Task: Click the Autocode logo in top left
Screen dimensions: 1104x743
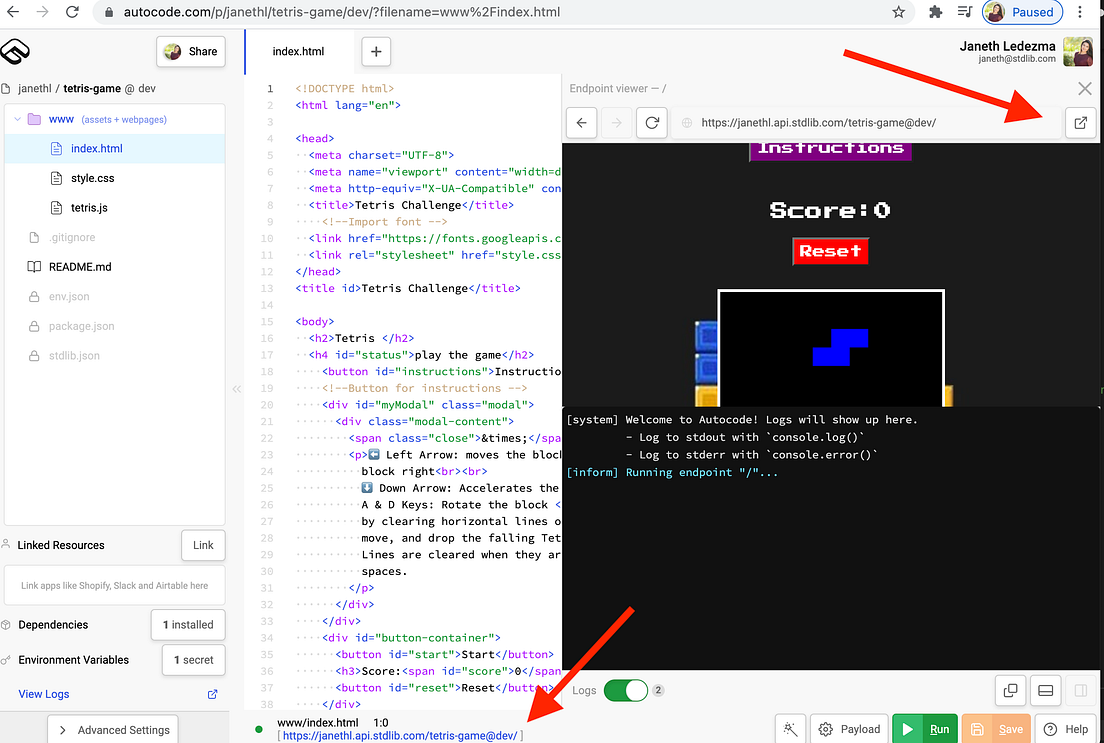Action: 15,51
